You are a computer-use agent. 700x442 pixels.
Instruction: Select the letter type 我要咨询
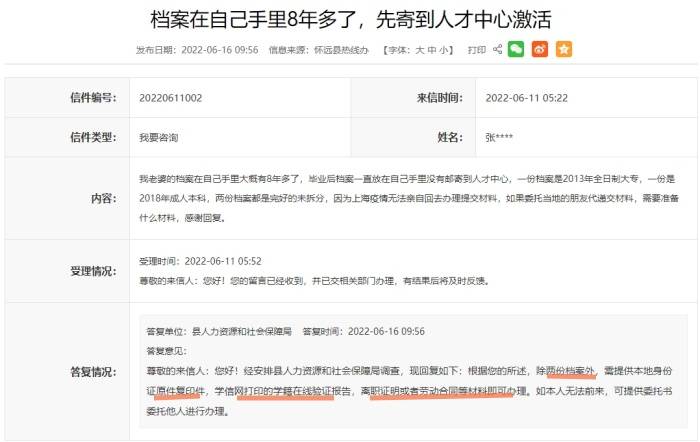(x=158, y=138)
